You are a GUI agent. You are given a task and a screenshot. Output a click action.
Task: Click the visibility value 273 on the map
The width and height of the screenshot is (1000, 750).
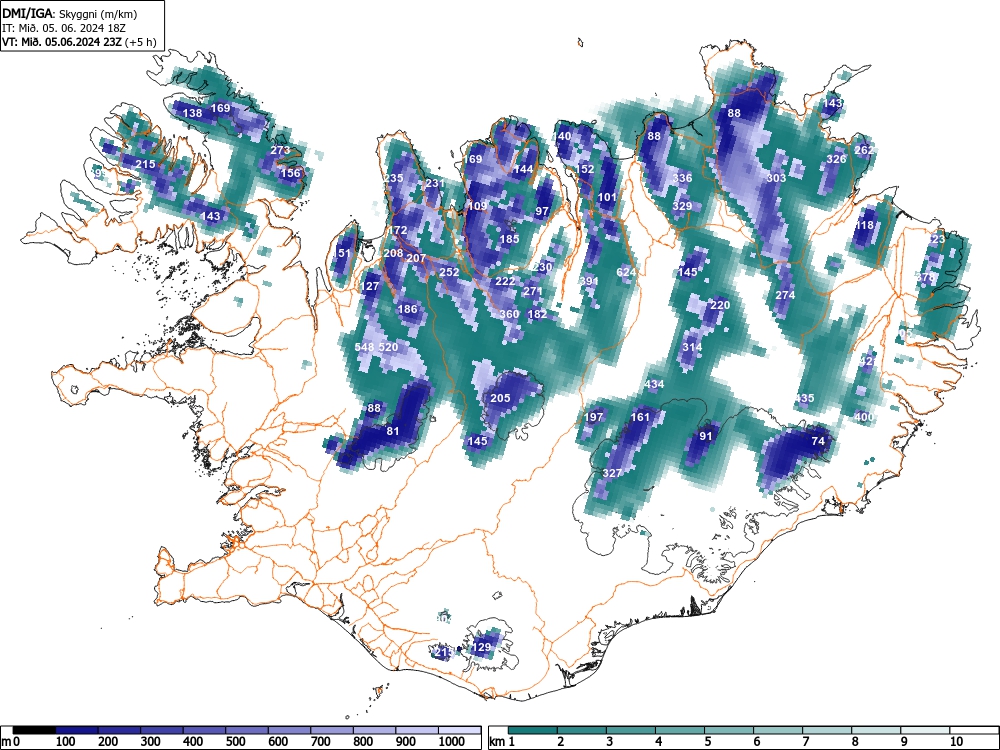[280, 150]
